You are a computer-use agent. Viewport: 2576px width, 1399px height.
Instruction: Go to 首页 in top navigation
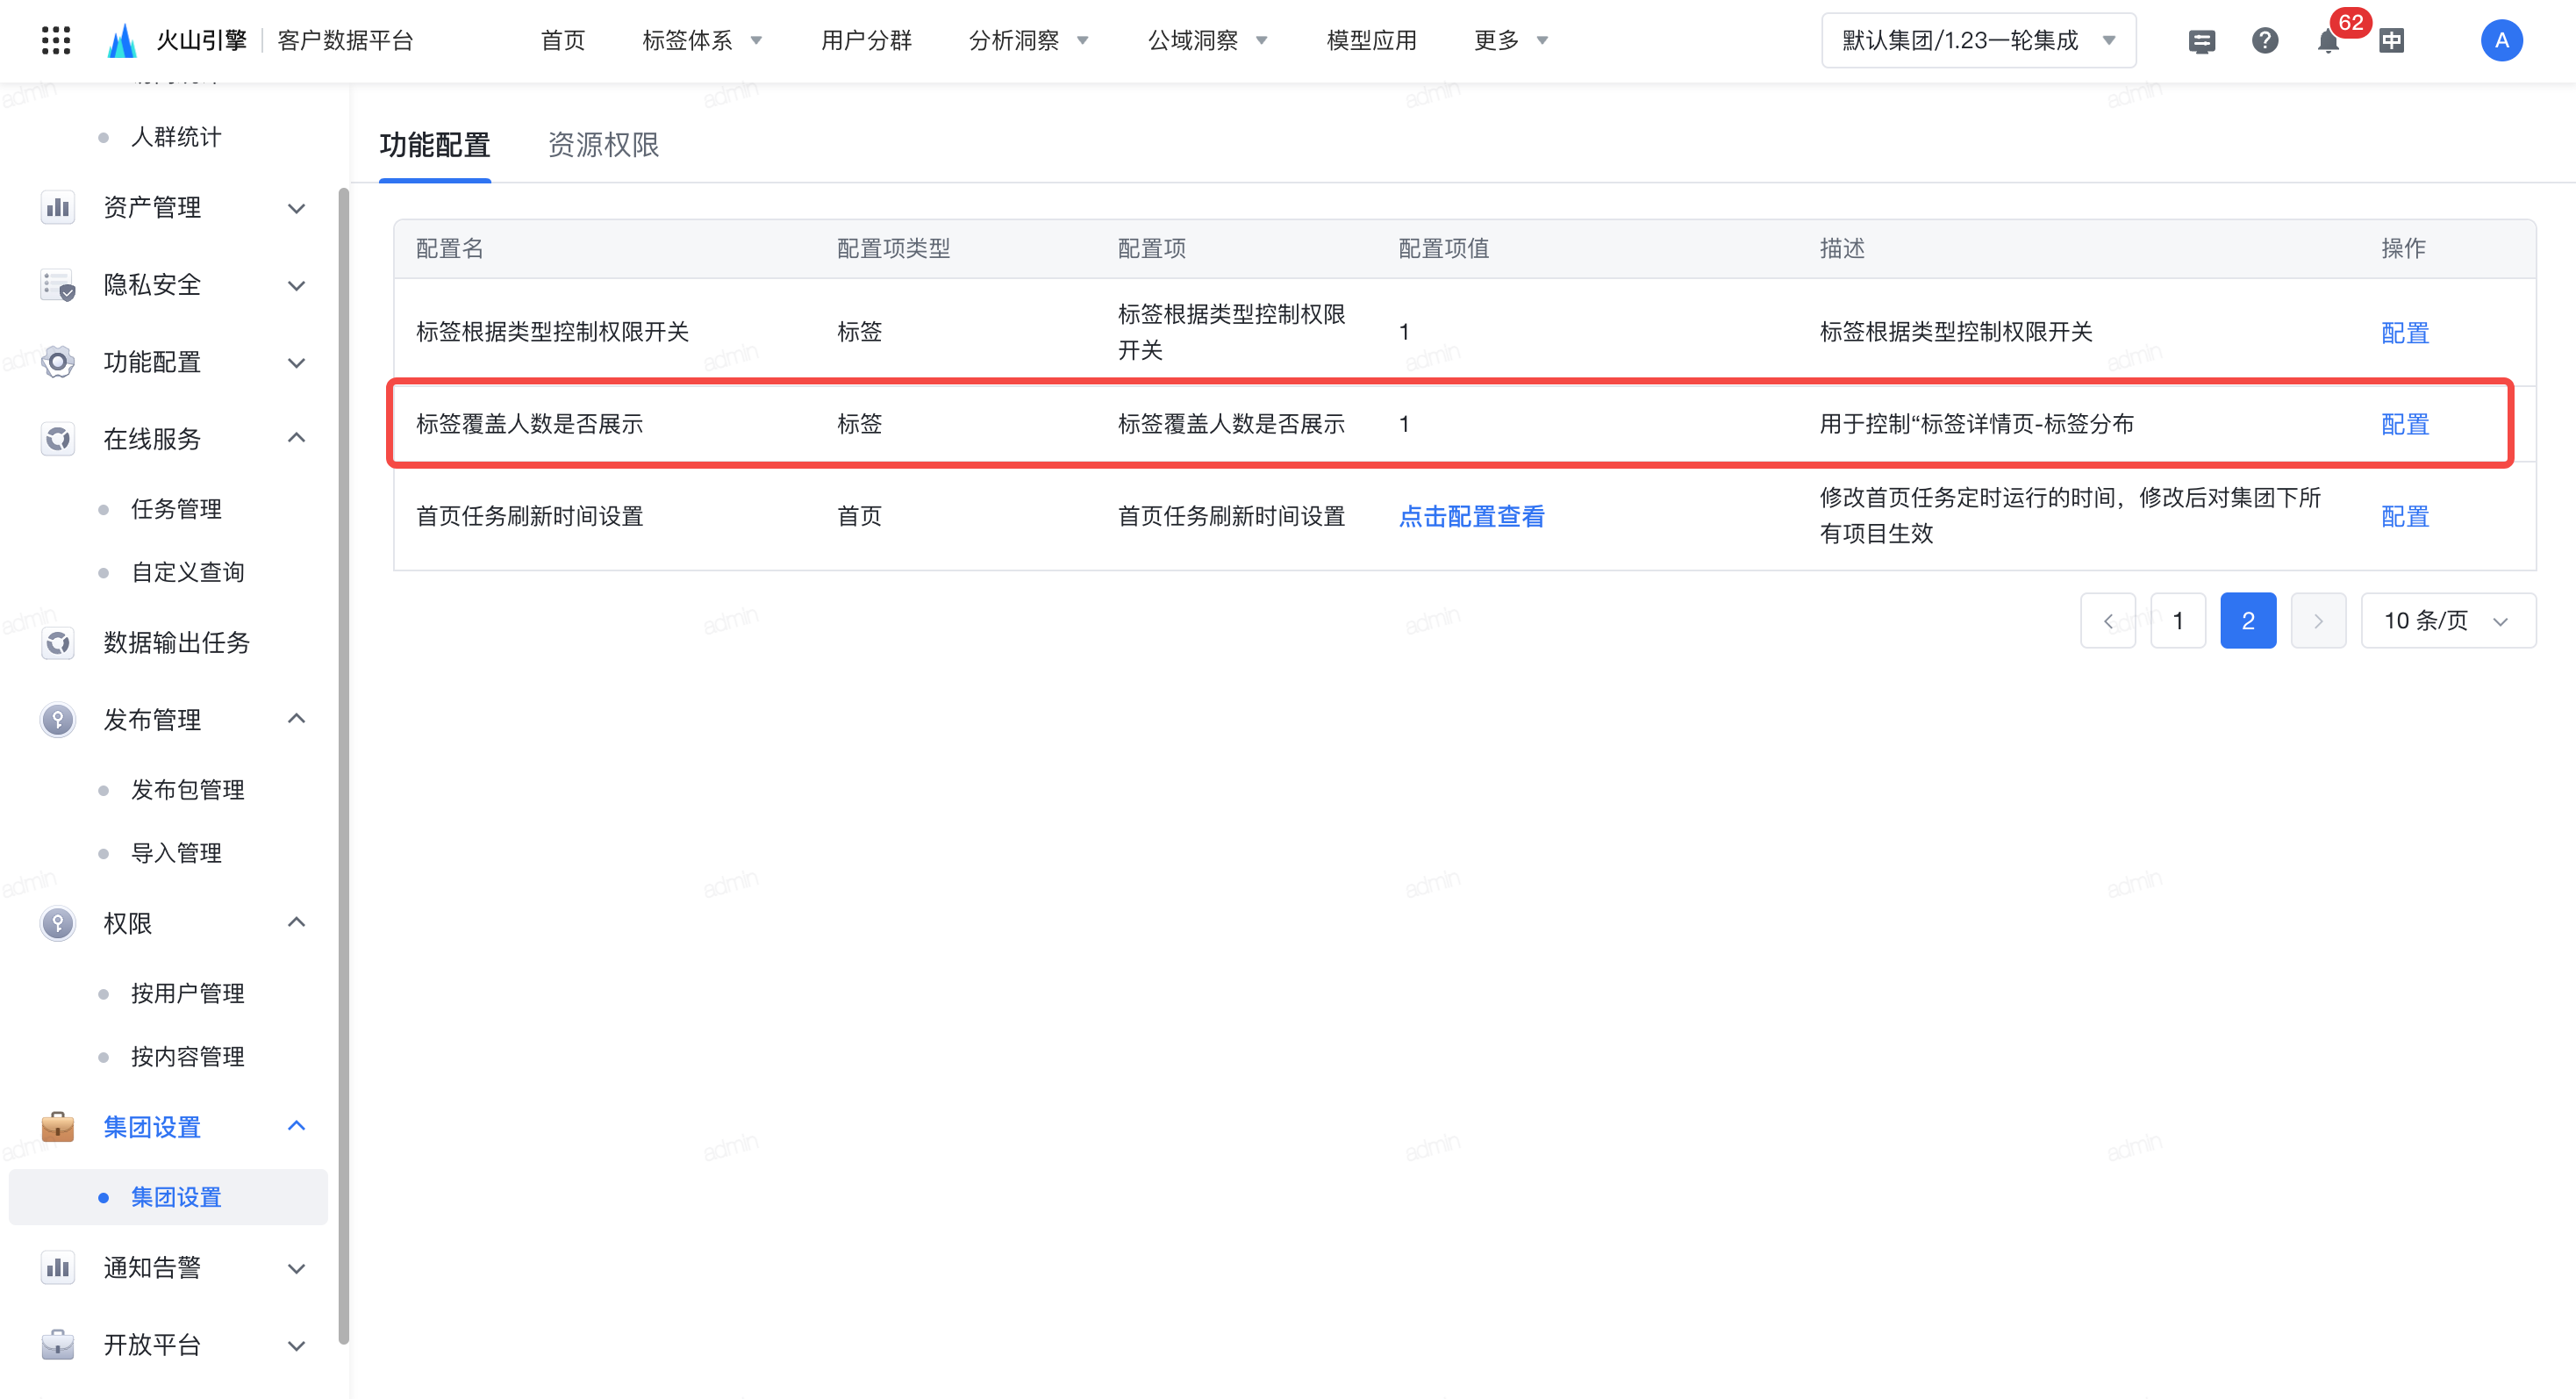[563, 40]
